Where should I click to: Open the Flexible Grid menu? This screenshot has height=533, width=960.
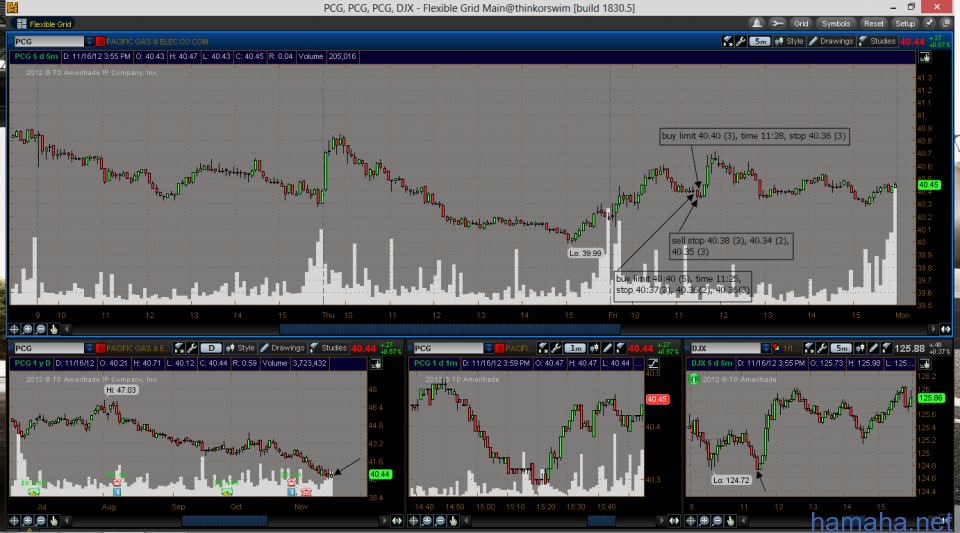coord(44,24)
